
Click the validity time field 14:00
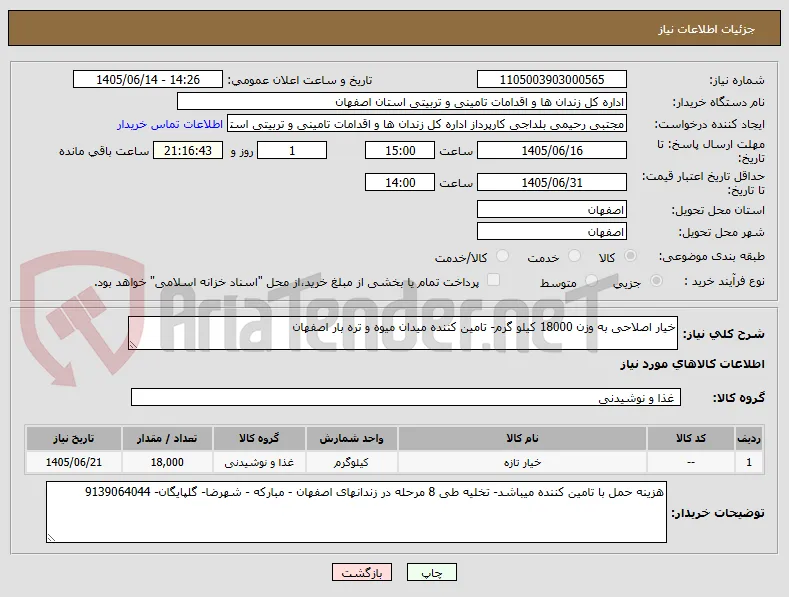[x=400, y=182]
